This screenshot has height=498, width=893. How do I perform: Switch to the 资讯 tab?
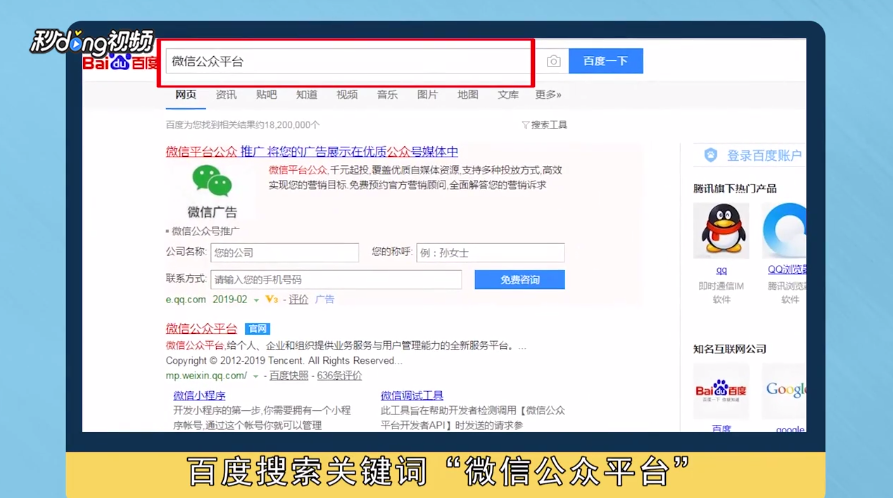pos(226,95)
